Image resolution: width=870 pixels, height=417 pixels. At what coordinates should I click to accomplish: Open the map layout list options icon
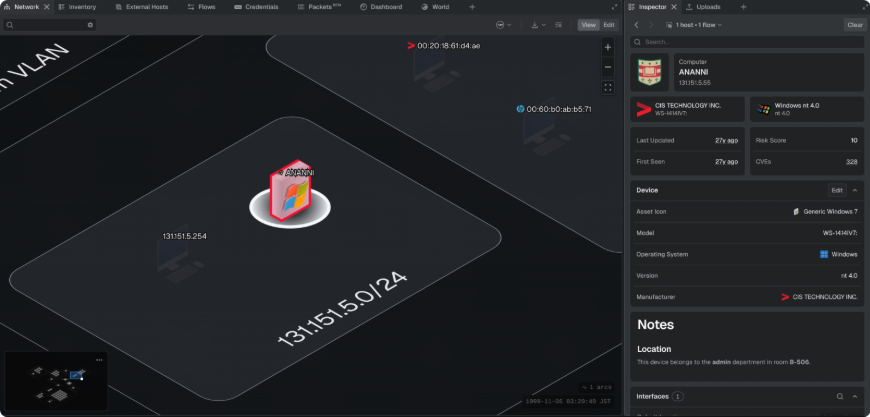[558, 25]
